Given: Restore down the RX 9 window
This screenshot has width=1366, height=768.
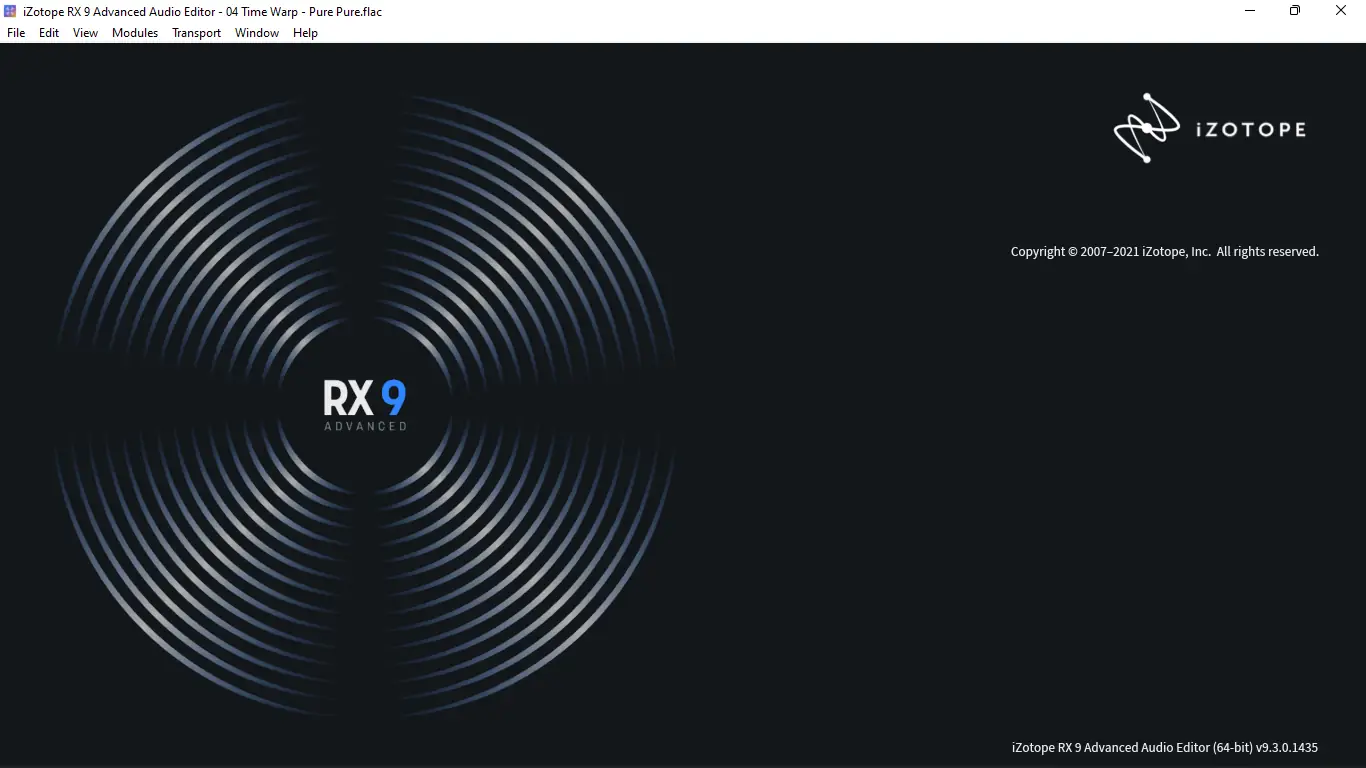Looking at the screenshot, I should click(1295, 11).
